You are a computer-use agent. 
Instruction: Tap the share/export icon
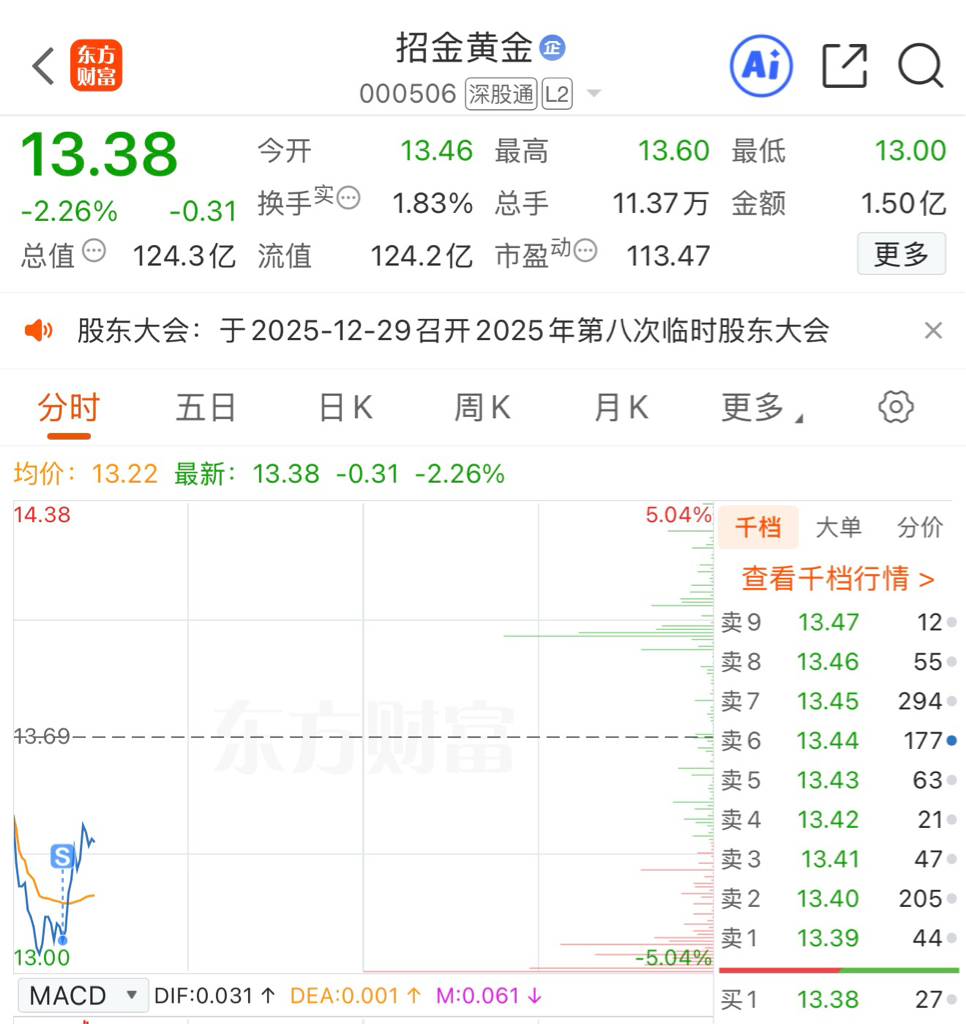(844, 66)
